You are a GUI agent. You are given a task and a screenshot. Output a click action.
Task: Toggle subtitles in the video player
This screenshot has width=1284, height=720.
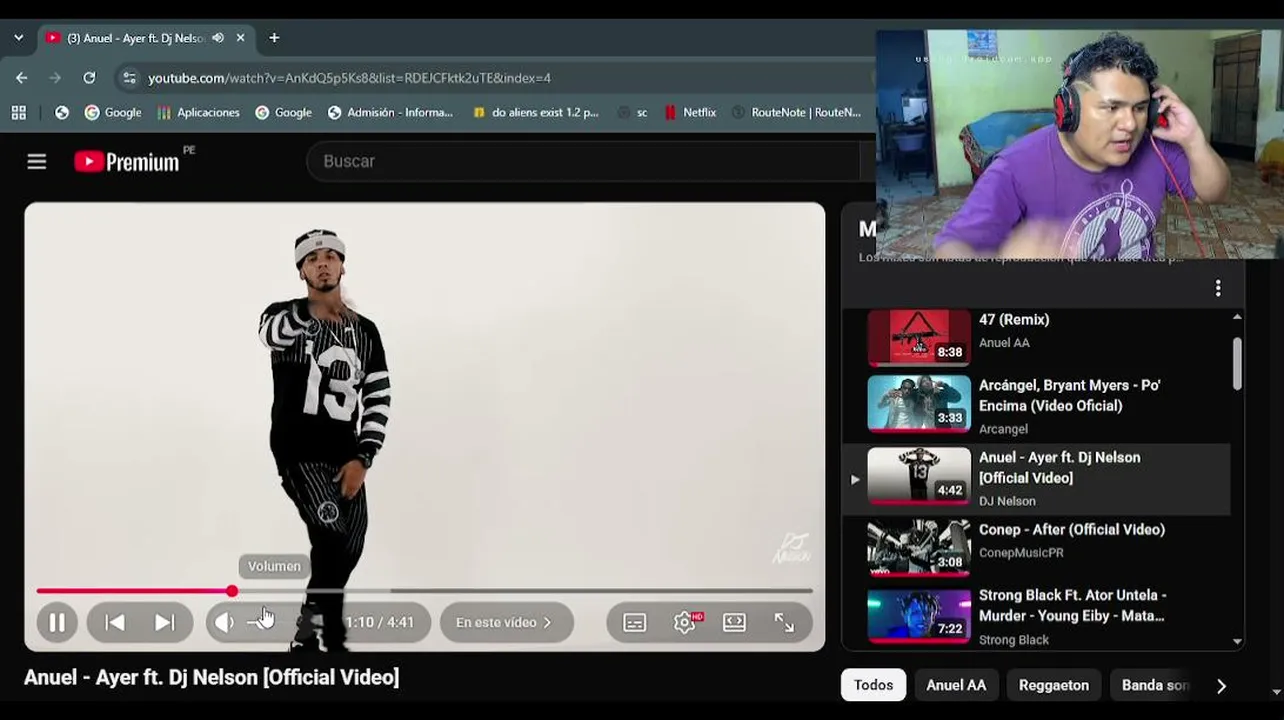tap(635, 622)
